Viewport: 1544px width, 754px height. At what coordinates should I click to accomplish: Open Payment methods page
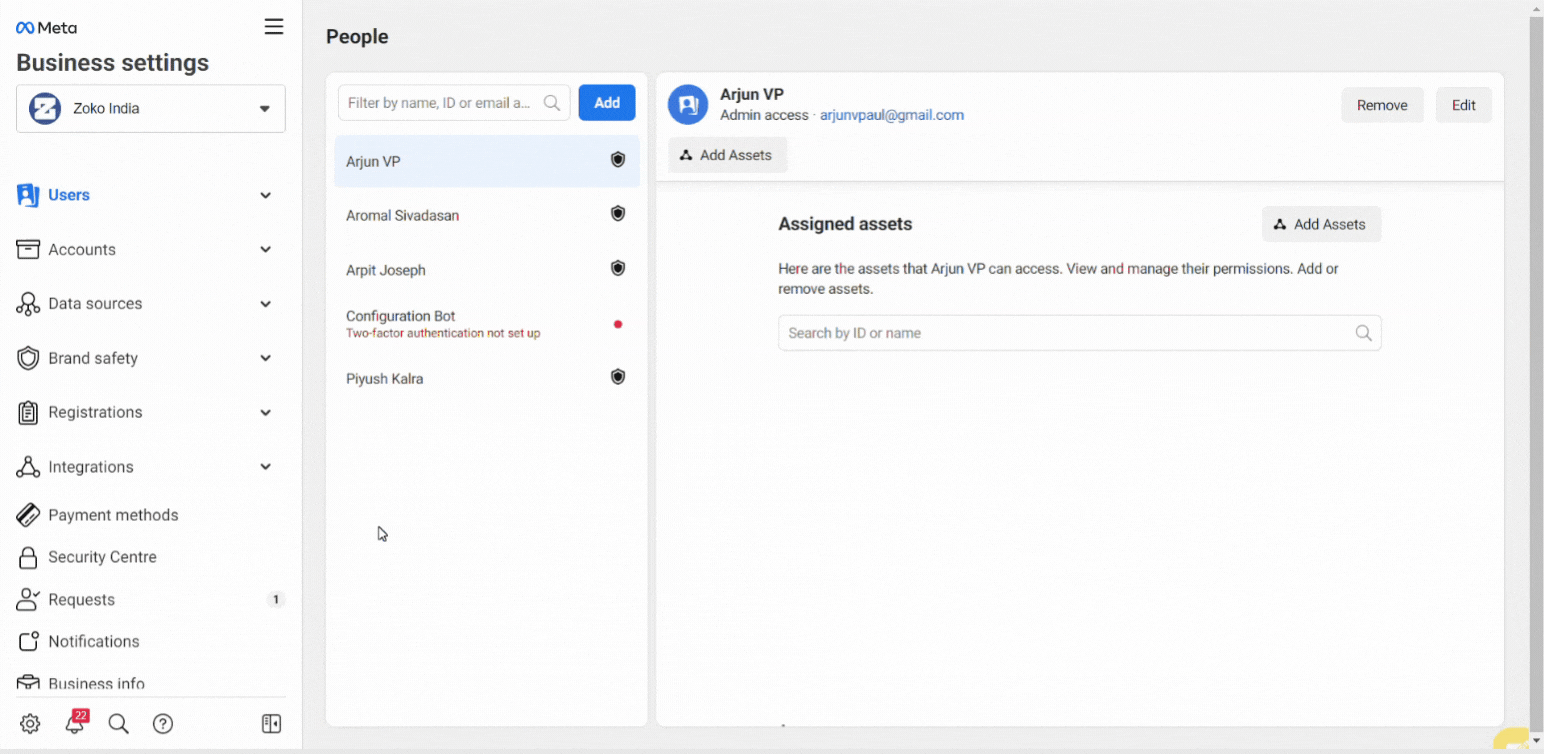pyautogui.click(x=113, y=515)
